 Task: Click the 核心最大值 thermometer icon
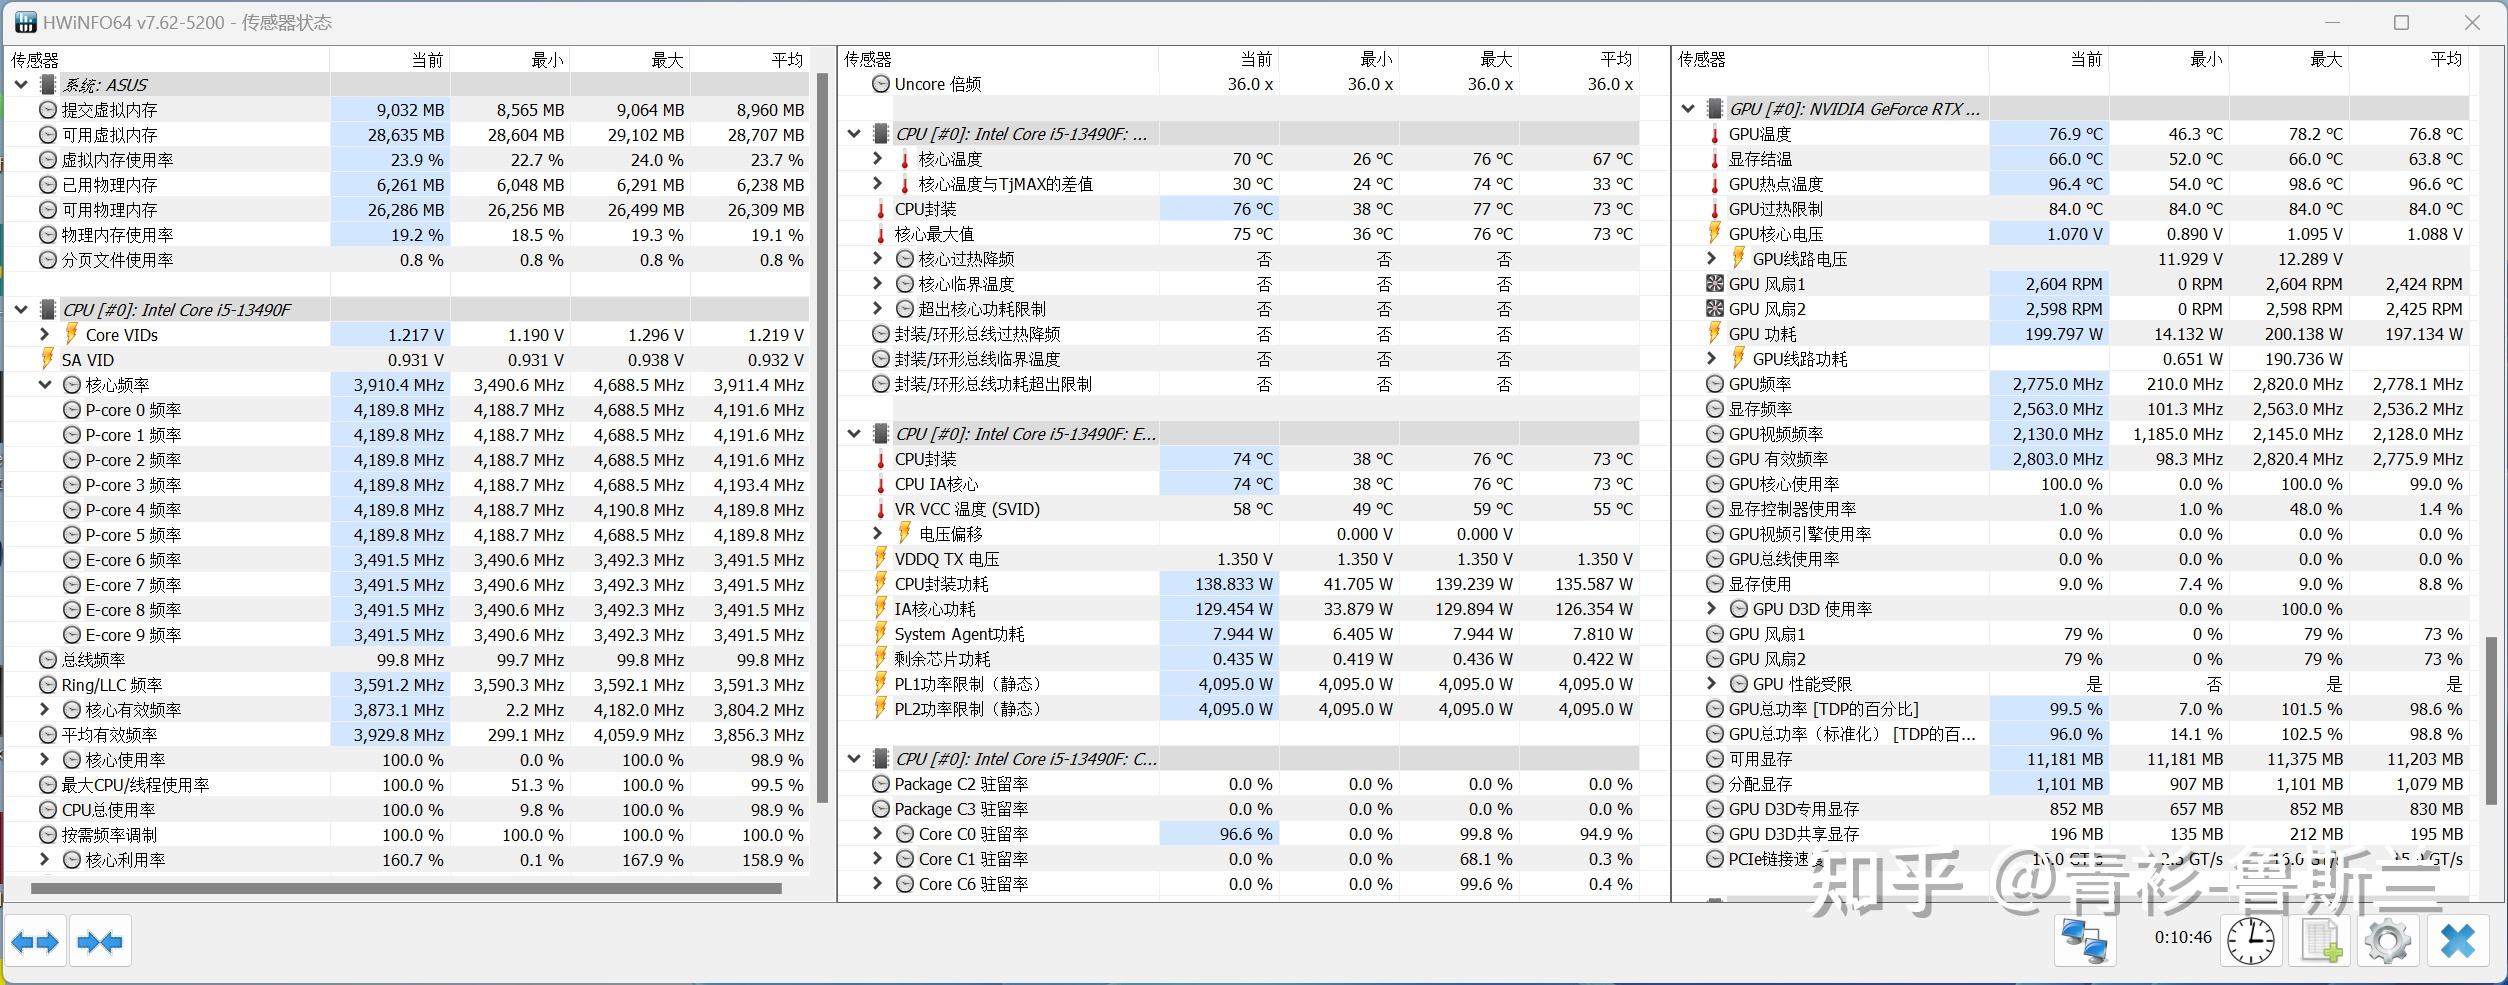pyautogui.click(x=881, y=234)
